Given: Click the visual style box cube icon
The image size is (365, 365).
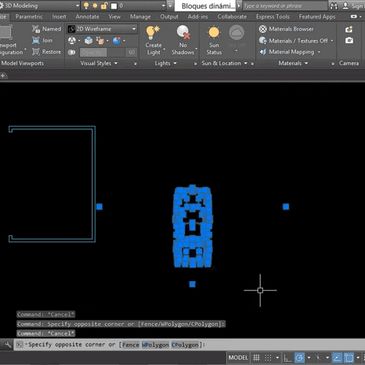Looking at the screenshot, I should pos(89,41).
